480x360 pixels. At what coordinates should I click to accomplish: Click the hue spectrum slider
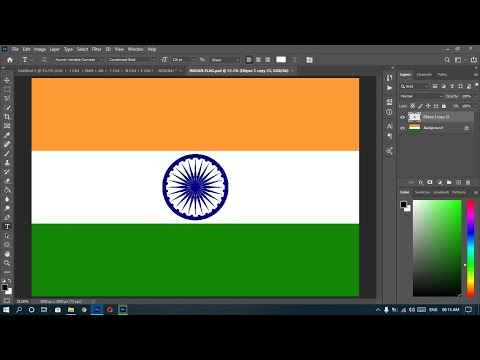470,248
